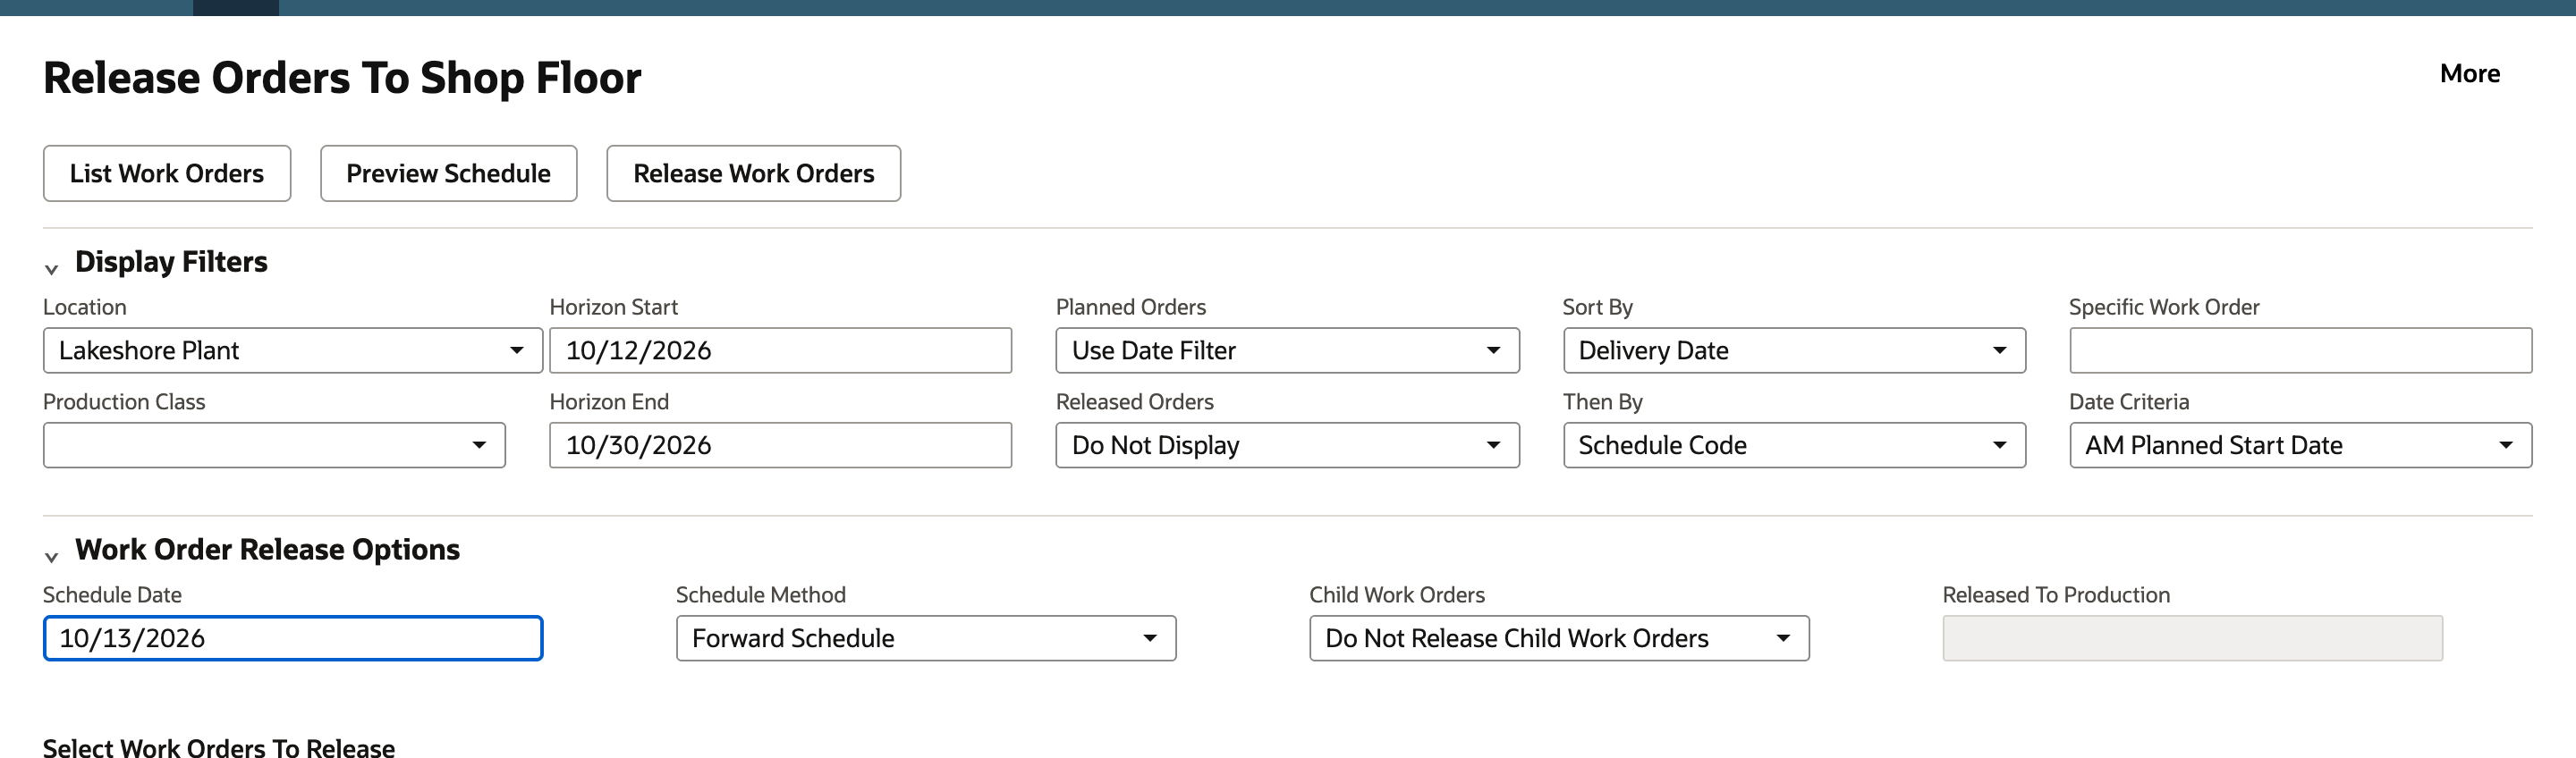2576x758 pixels.
Task: Click the Released To Production label
Action: point(2056,595)
